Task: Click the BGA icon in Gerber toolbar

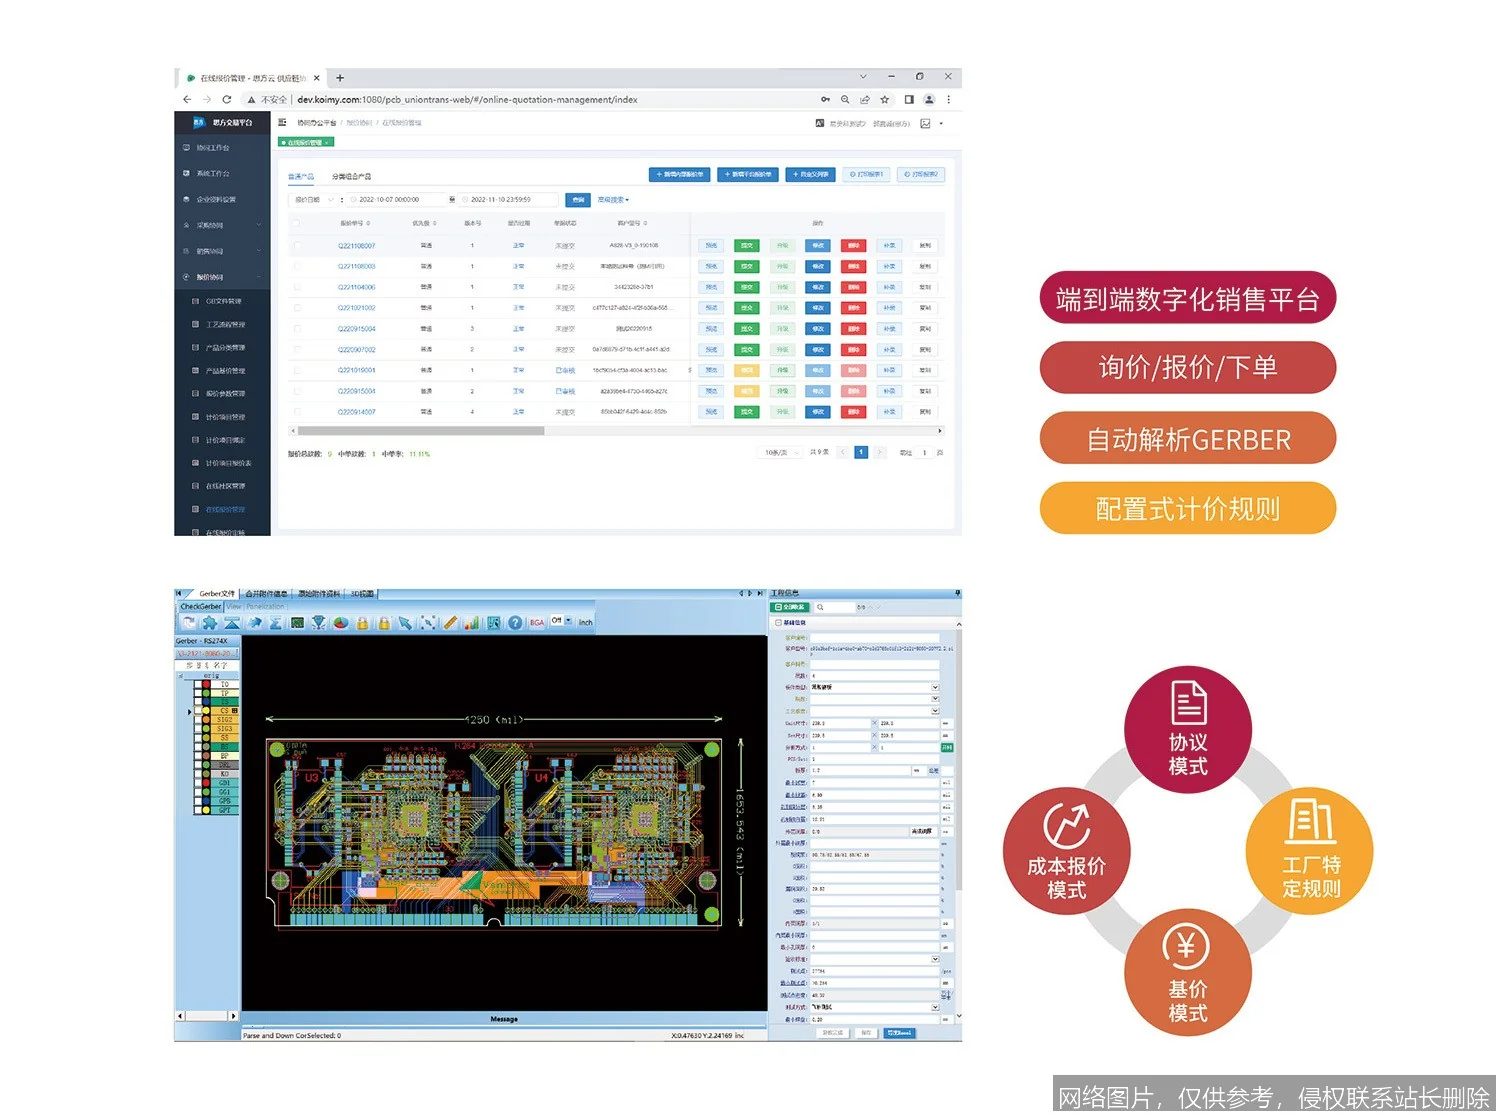Action: pyautogui.click(x=537, y=623)
